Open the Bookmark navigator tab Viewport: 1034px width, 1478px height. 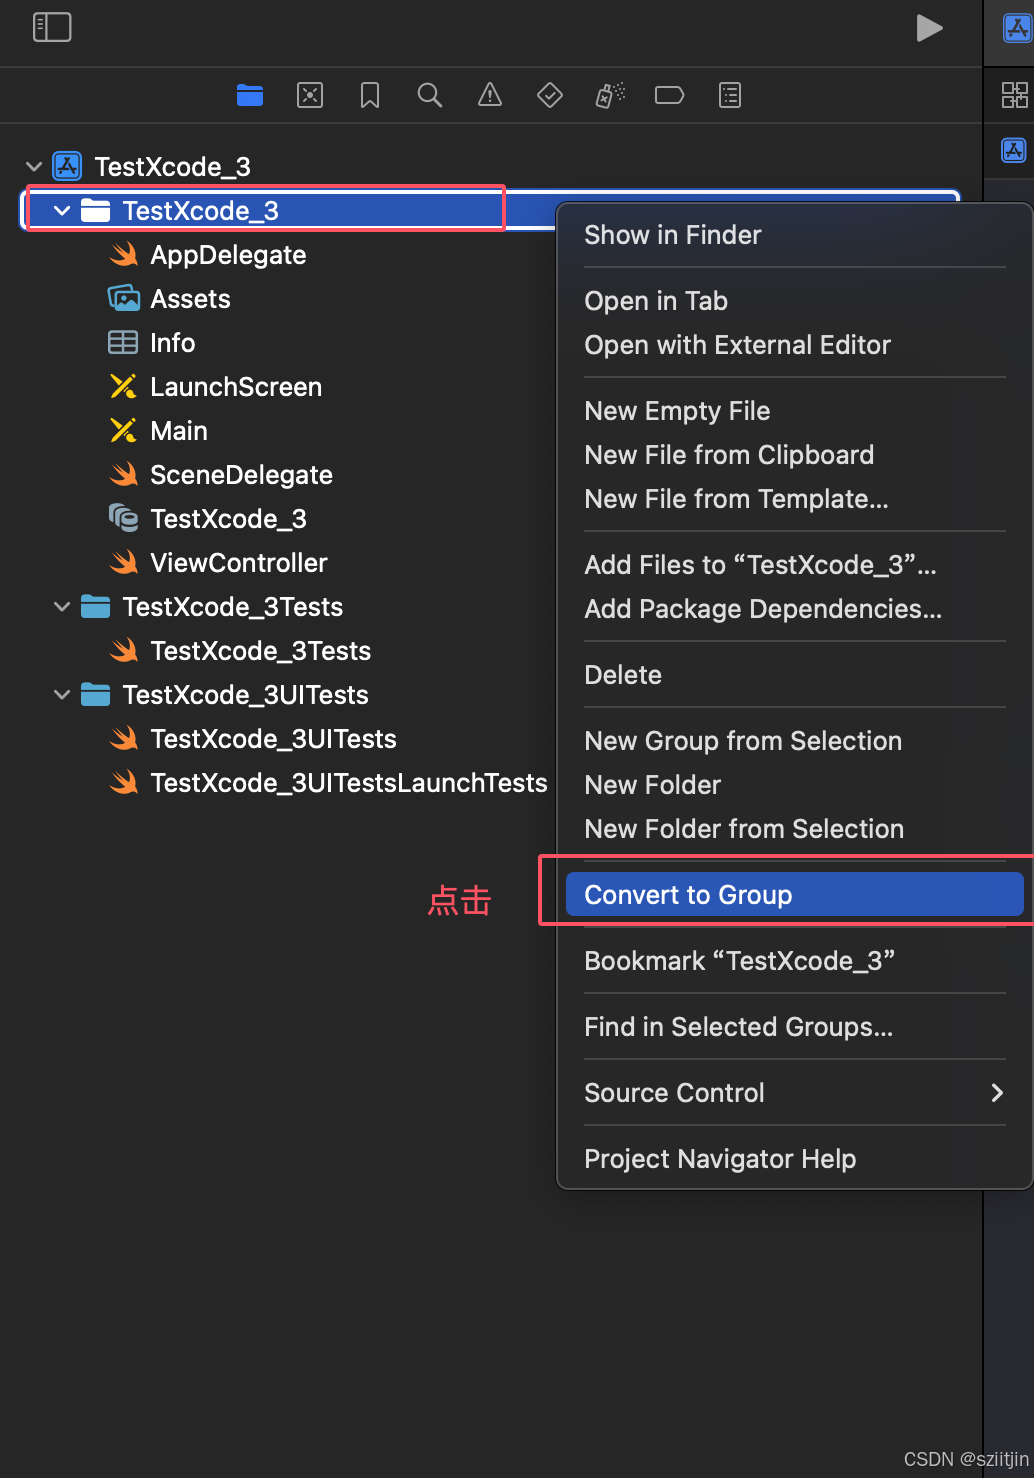[x=370, y=95]
